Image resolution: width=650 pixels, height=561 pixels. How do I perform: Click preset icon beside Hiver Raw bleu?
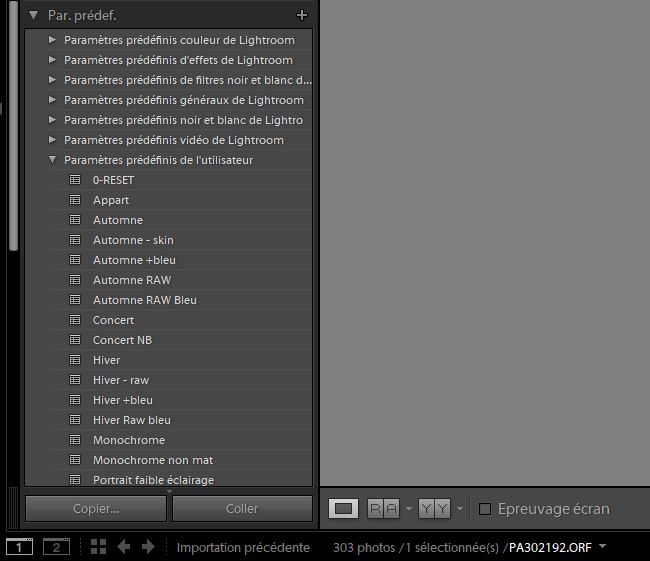(x=75, y=420)
